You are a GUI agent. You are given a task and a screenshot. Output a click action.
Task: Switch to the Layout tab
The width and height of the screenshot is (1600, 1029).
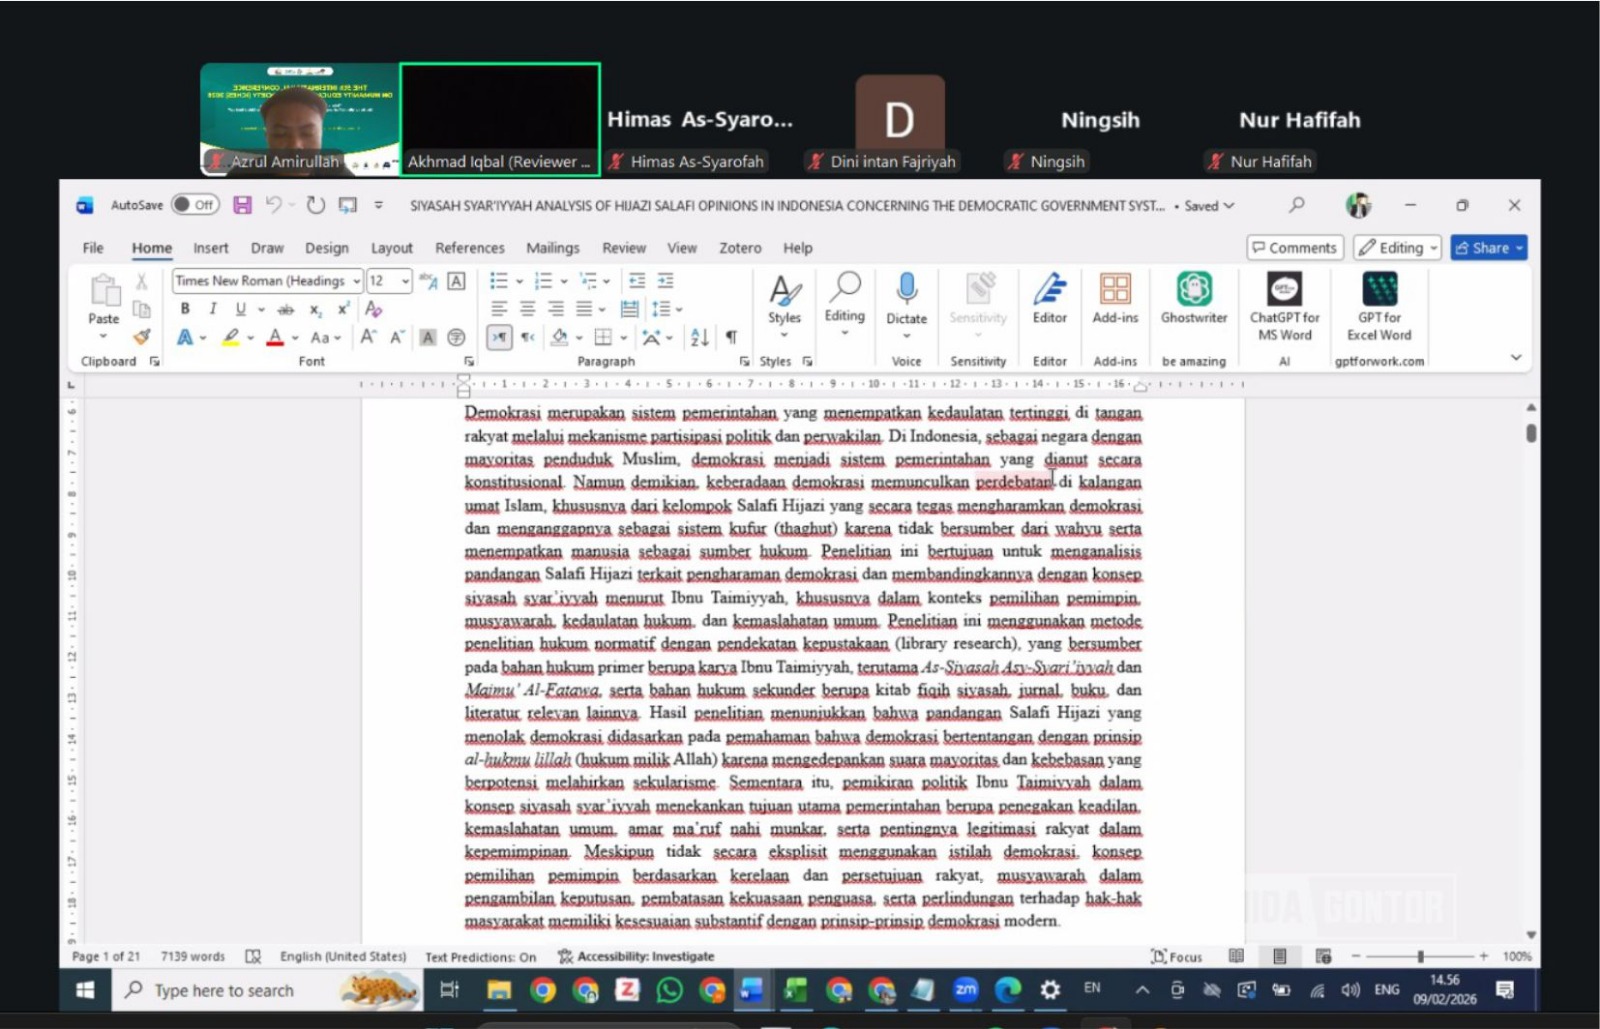(x=391, y=248)
